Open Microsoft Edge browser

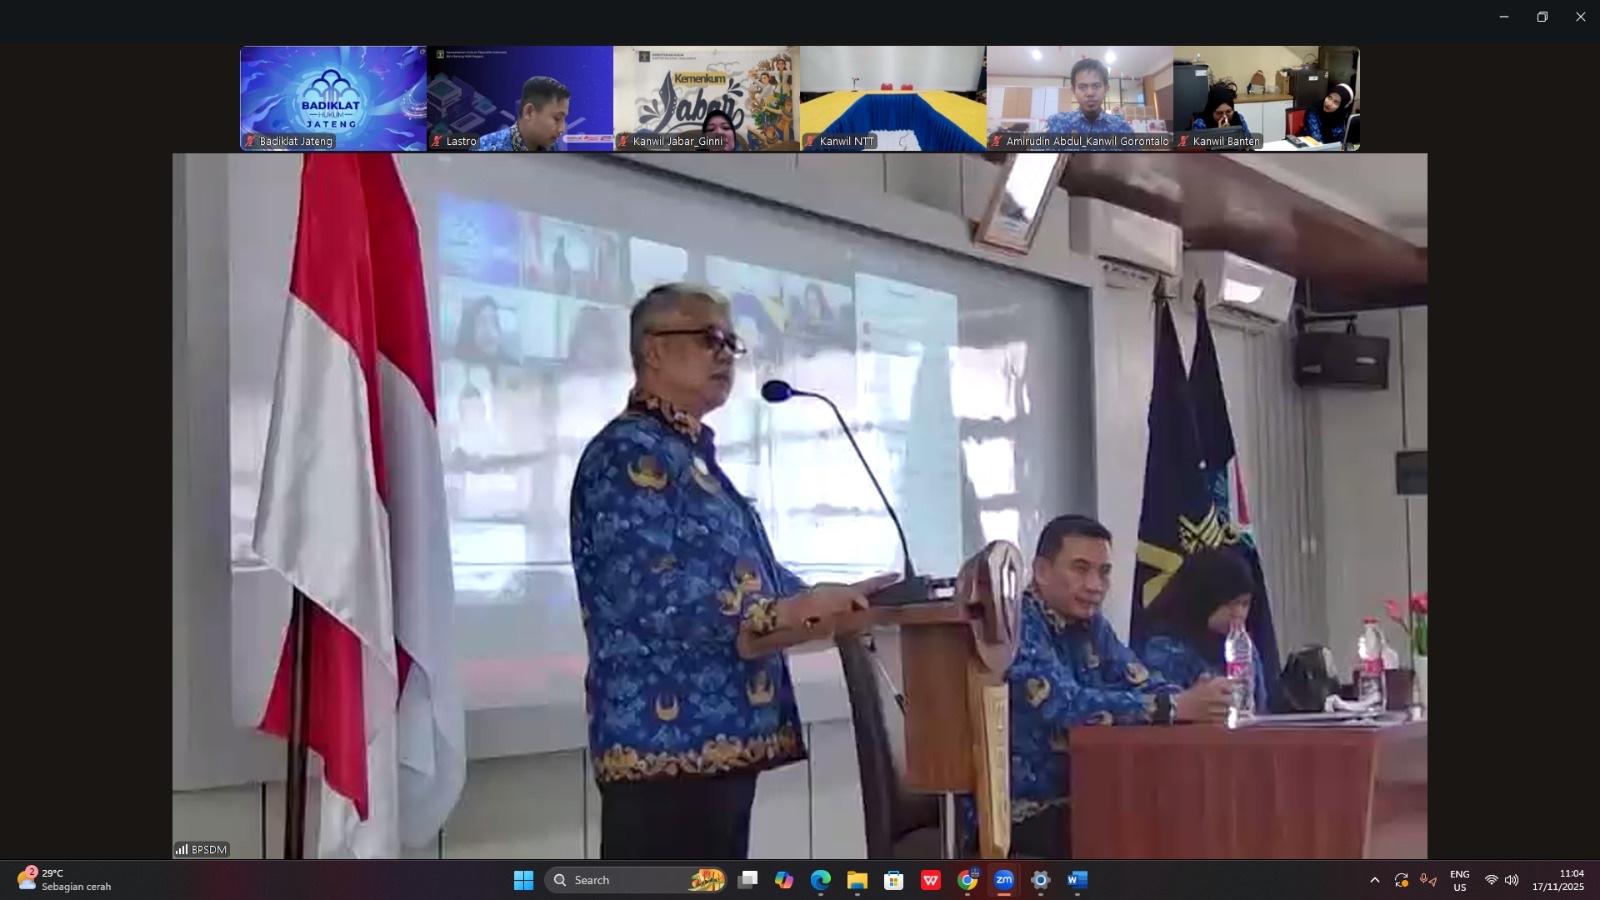(x=821, y=880)
